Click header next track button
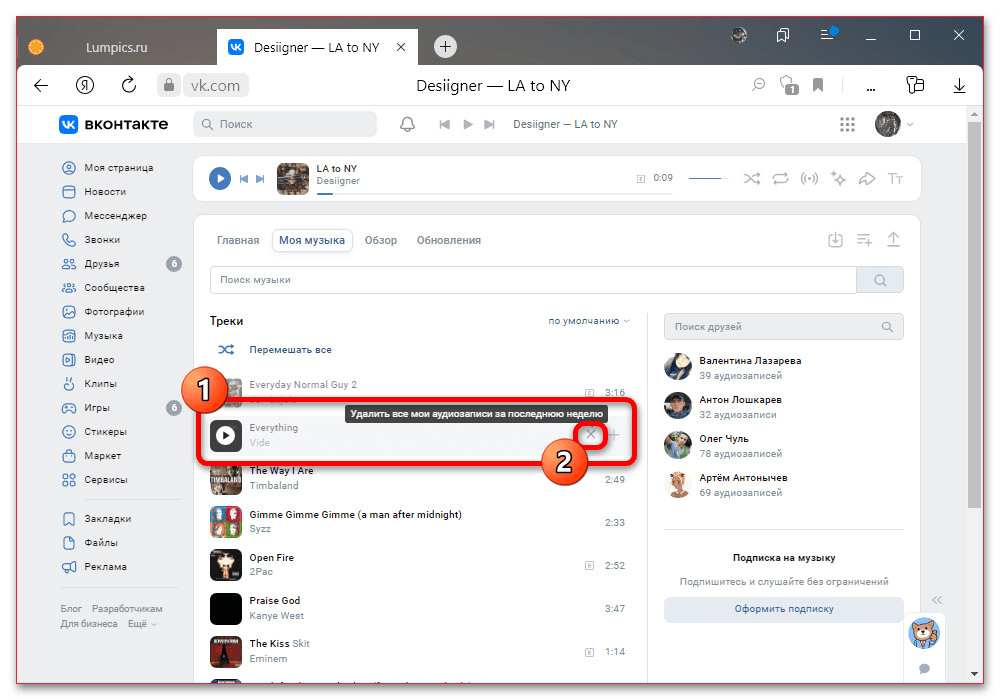 click(x=489, y=124)
